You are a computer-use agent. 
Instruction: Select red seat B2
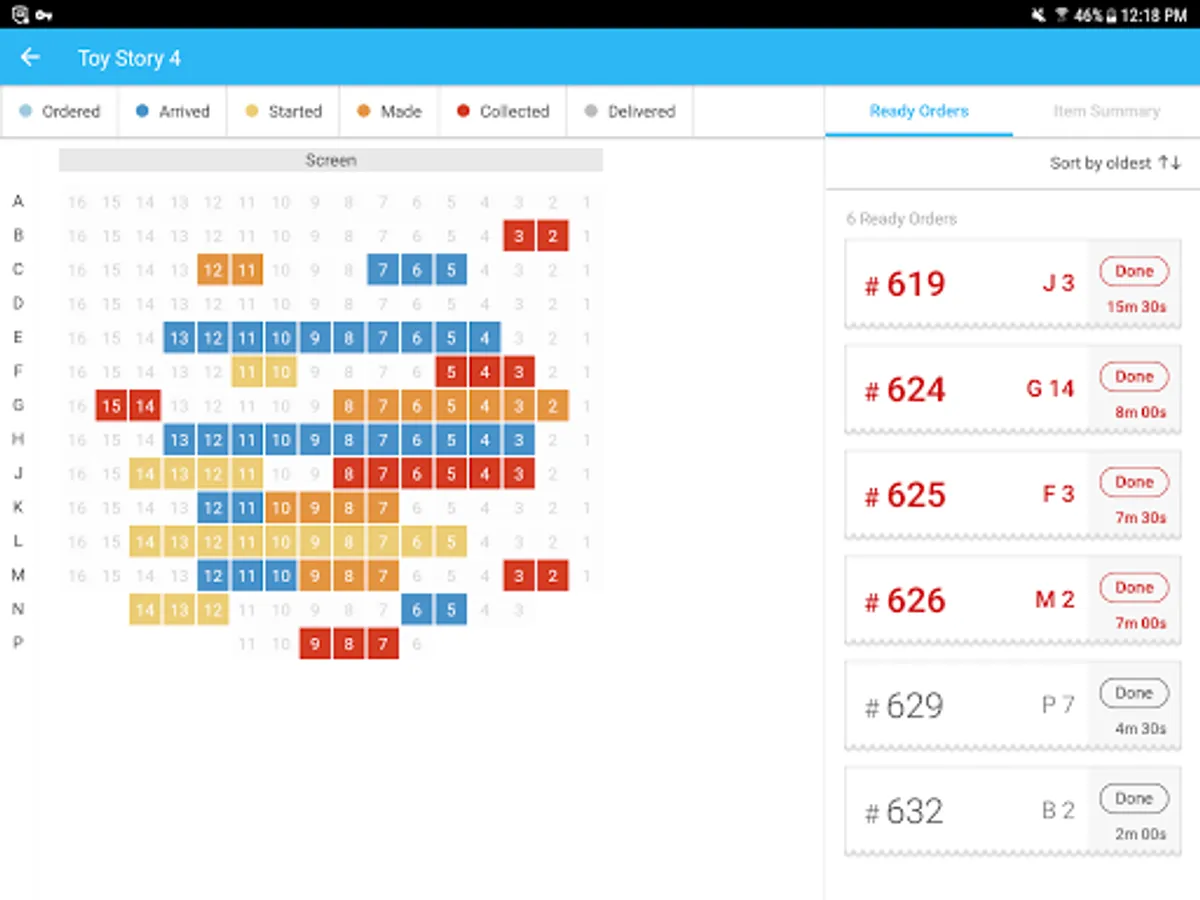pyautogui.click(x=552, y=236)
